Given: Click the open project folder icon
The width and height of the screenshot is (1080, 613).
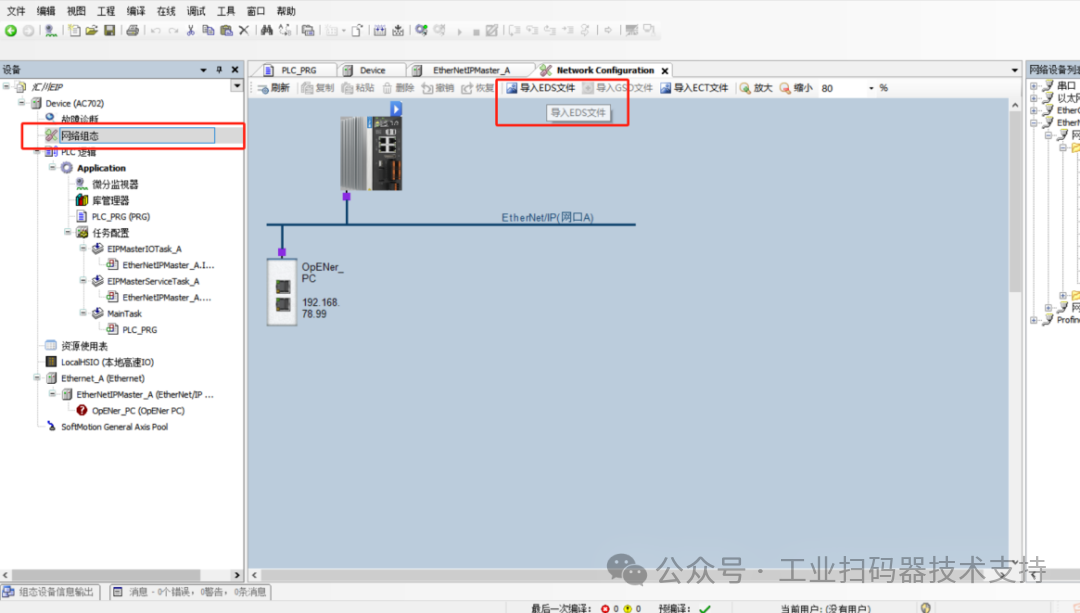Looking at the screenshot, I should [92, 30].
